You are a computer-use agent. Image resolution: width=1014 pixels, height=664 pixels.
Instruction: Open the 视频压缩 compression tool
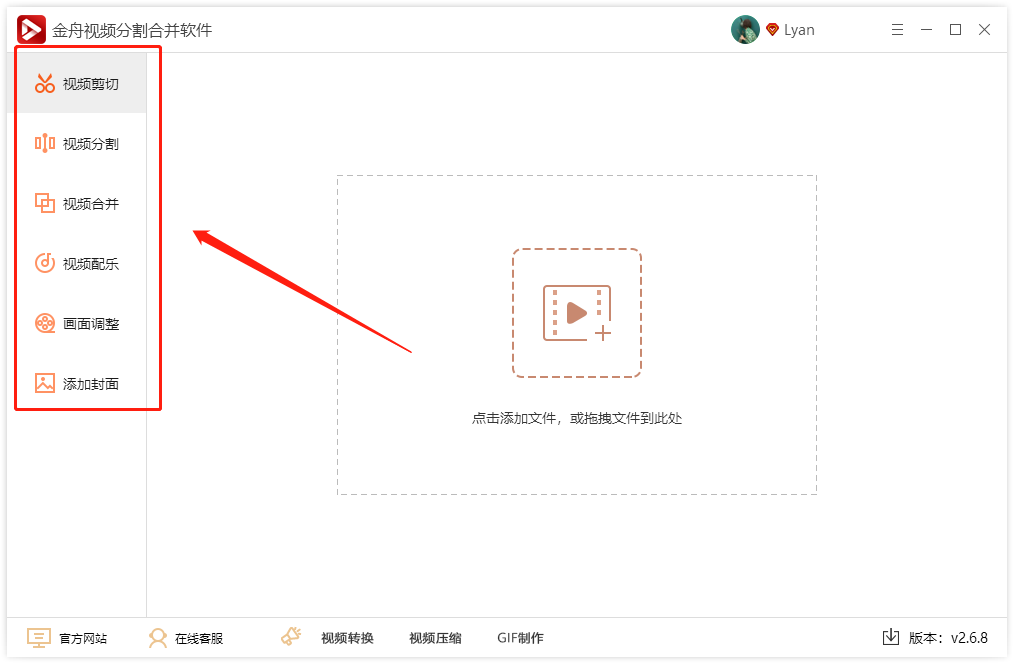(x=433, y=637)
